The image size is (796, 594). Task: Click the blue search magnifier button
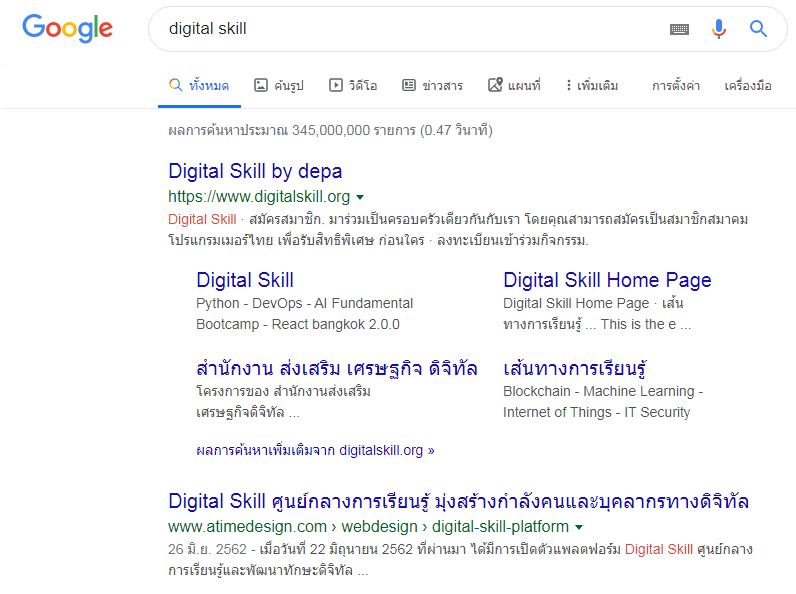(x=758, y=29)
